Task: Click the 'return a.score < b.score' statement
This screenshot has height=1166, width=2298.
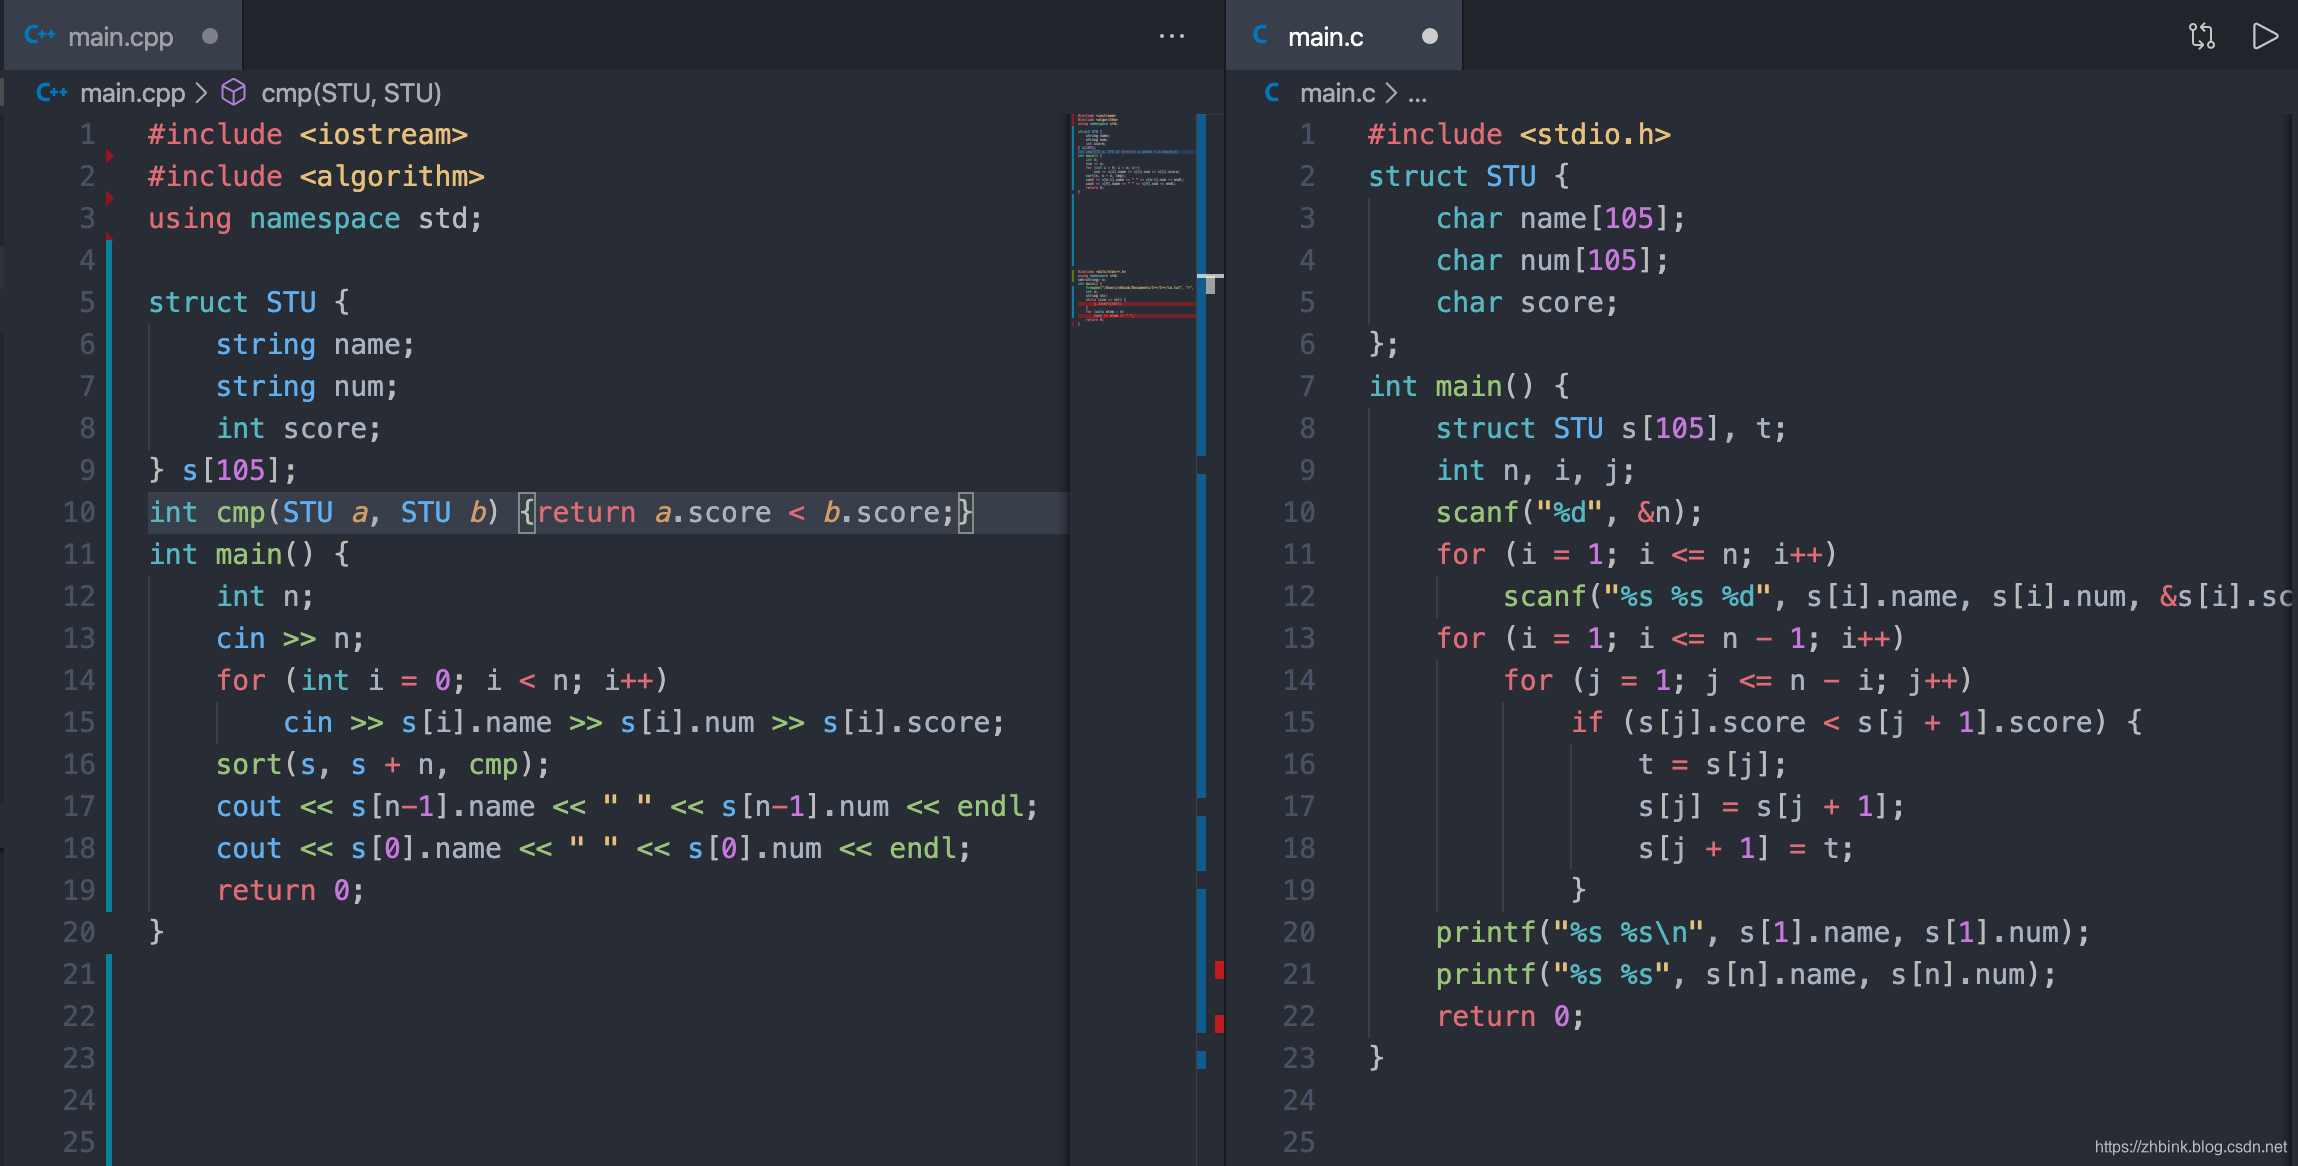Action: pyautogui.click(x=746, y=512)
